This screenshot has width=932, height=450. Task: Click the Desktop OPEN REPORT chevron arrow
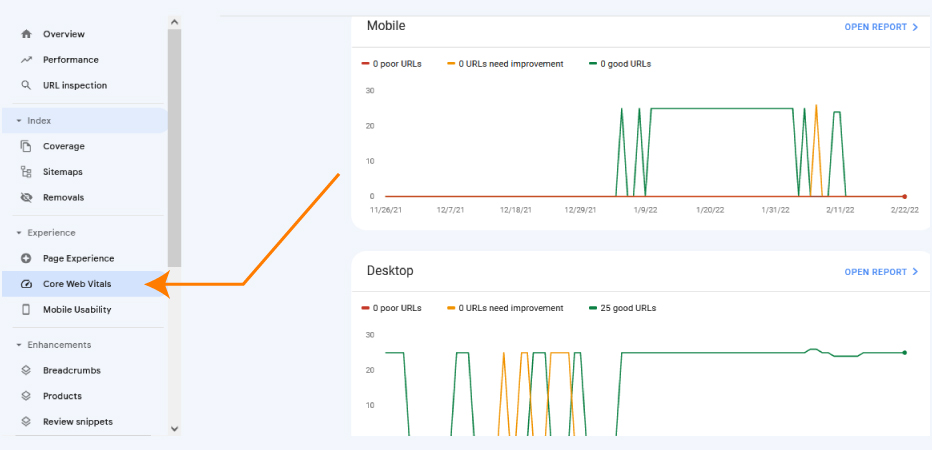916,272
